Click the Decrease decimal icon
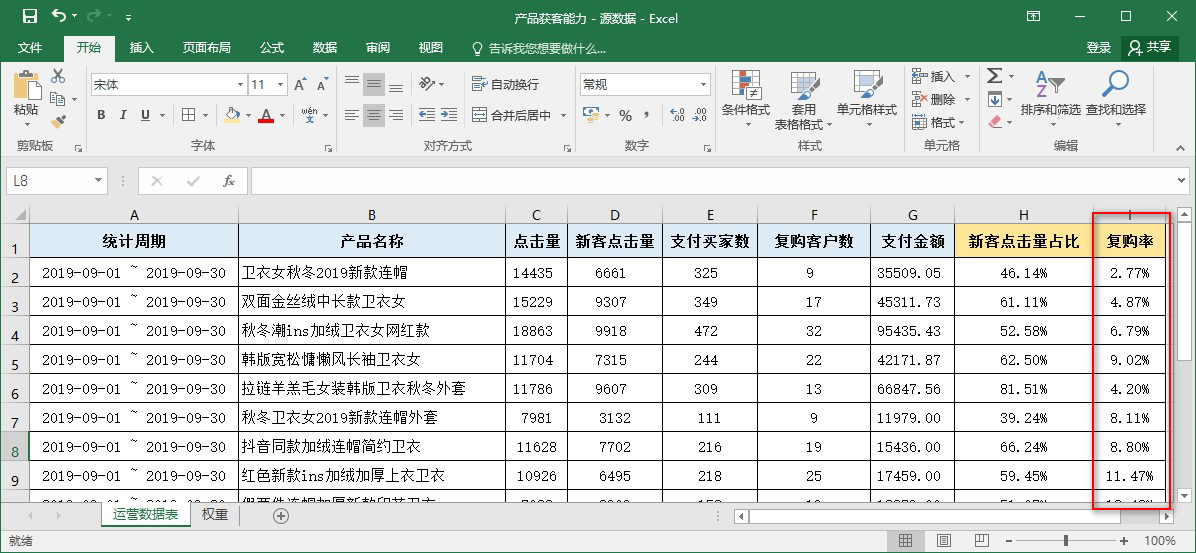The width and height of the screenshot is (1196, 553). pyautogui.click(x=699, y=115)
